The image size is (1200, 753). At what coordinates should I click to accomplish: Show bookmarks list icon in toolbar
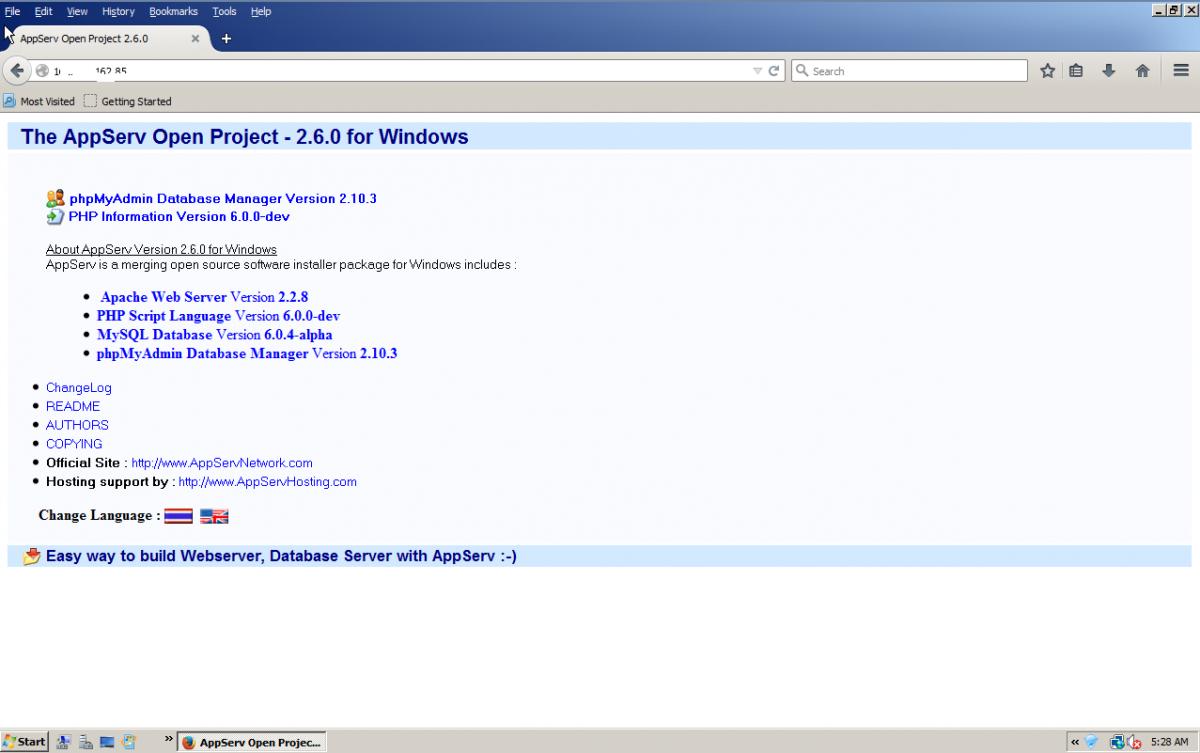click(1076, 71)
